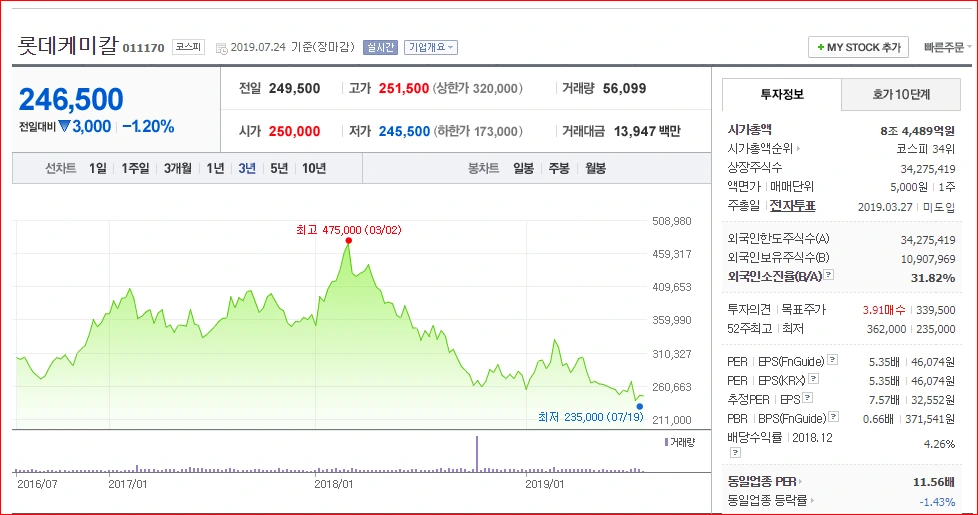Screen dimensions: 978x515
Task: Add to MY STOCK button
Action: (858, 47)
